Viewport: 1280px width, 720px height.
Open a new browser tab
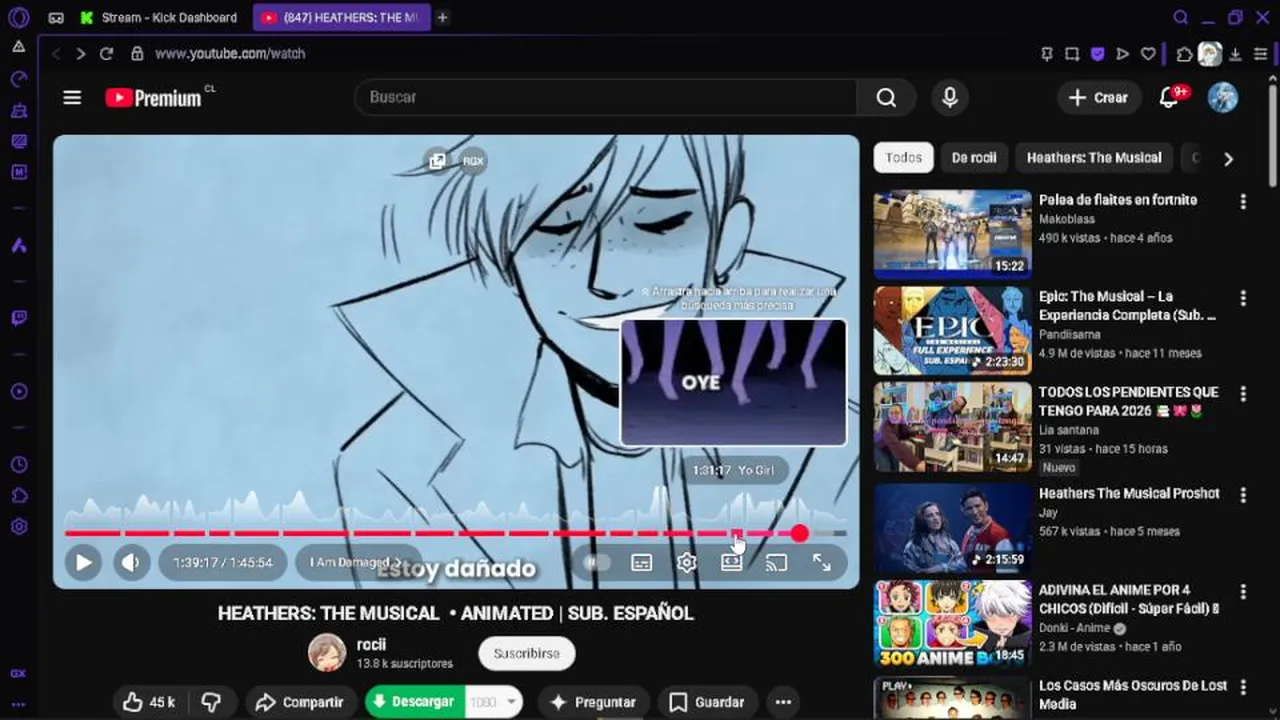[443, 17]
